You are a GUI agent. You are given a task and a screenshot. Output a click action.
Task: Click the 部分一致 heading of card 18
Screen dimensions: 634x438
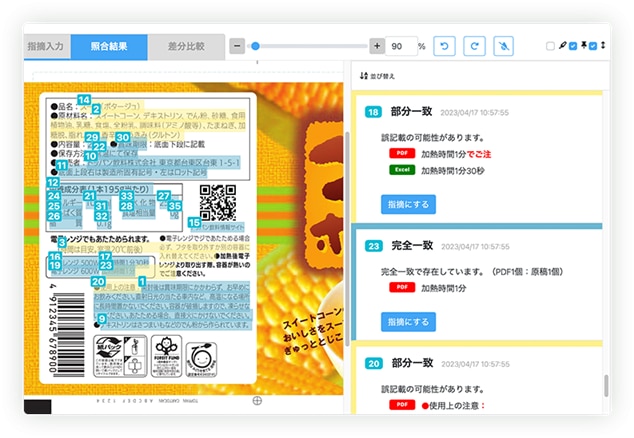(x=411, y=112)
